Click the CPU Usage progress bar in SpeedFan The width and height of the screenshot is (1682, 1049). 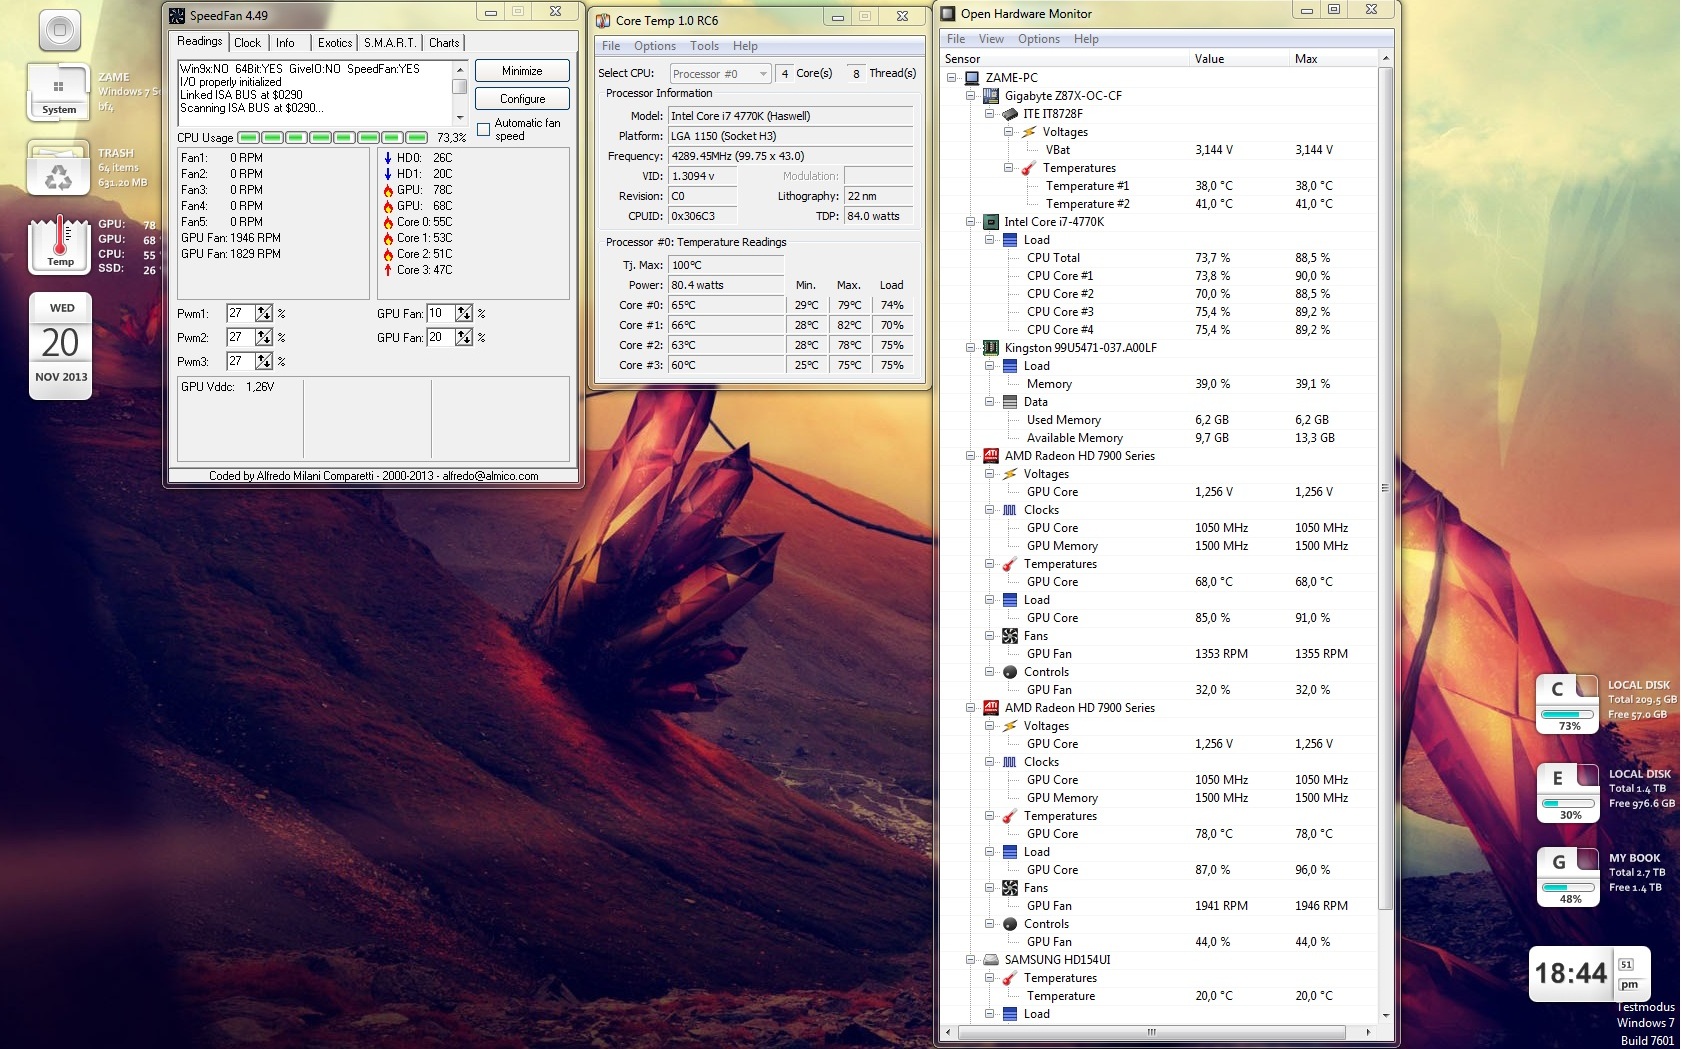coord(333,137)
